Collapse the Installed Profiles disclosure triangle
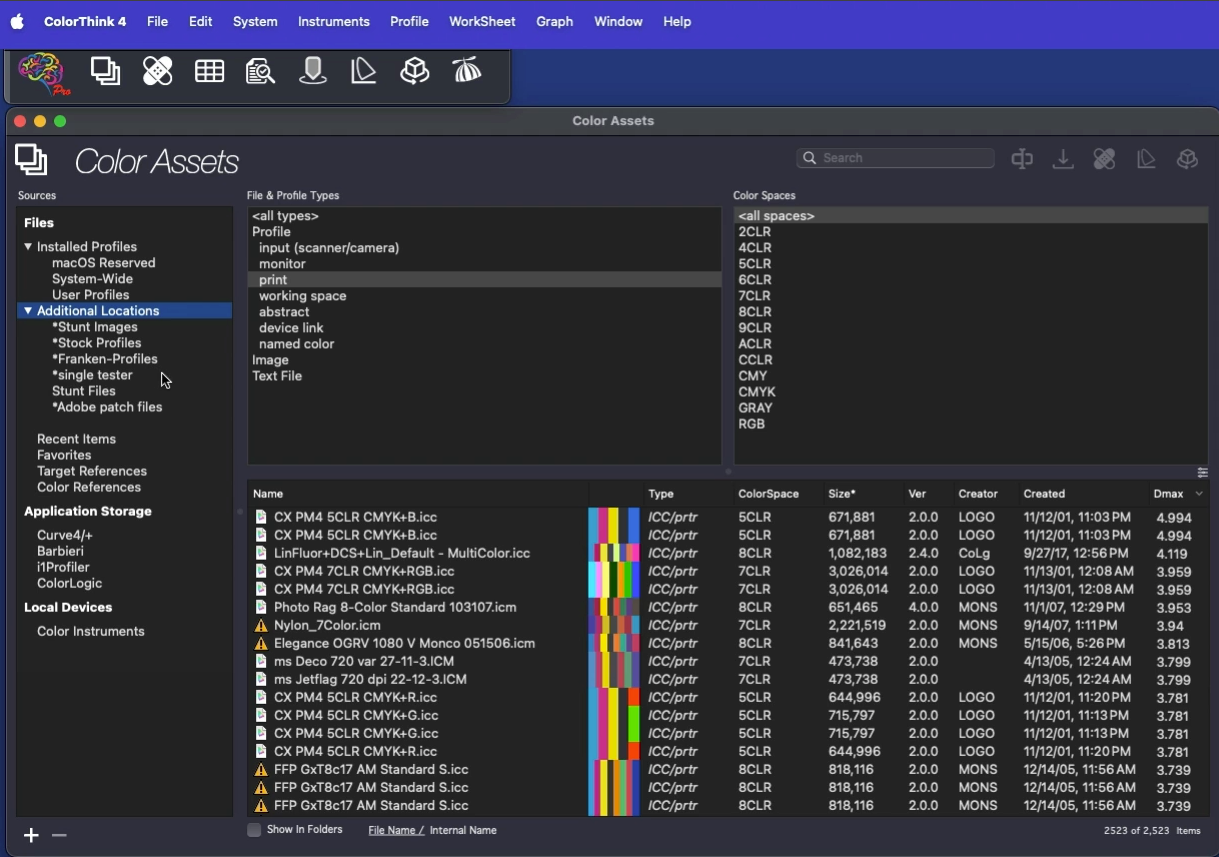Viewport: 1219px width, 857px height. click(x=28, y=247)
